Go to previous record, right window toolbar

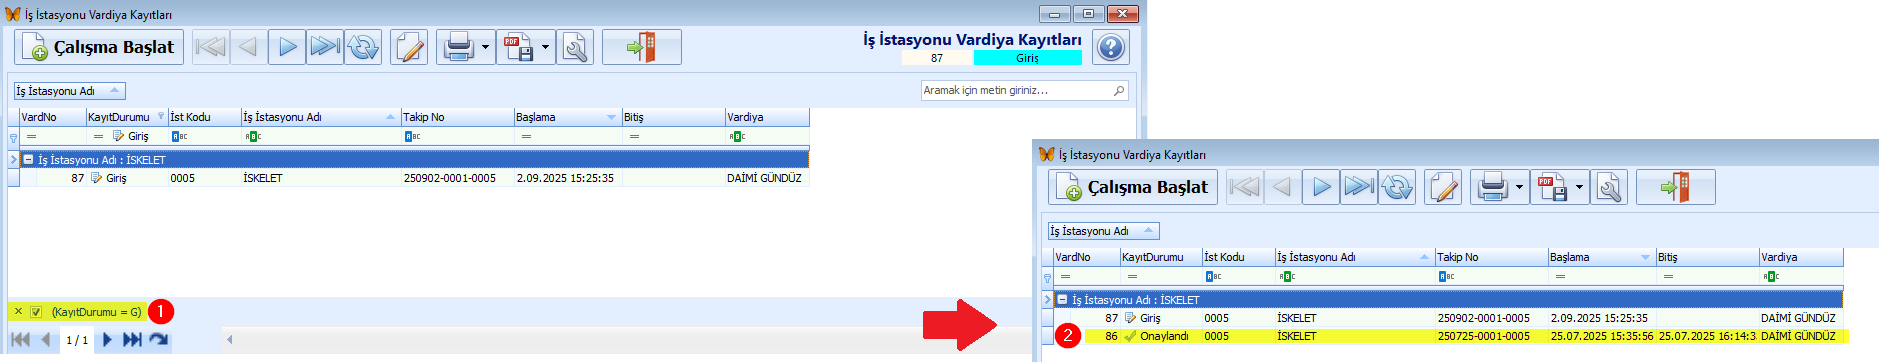1282,187
